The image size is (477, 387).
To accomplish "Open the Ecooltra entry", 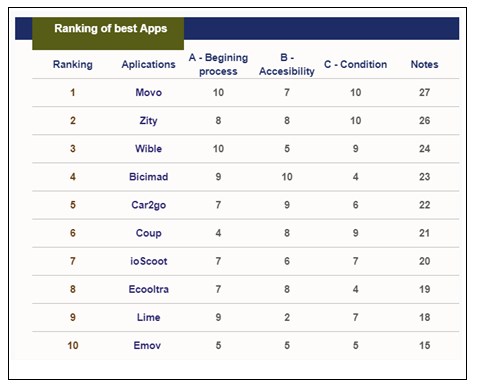I will click(148, 289).
